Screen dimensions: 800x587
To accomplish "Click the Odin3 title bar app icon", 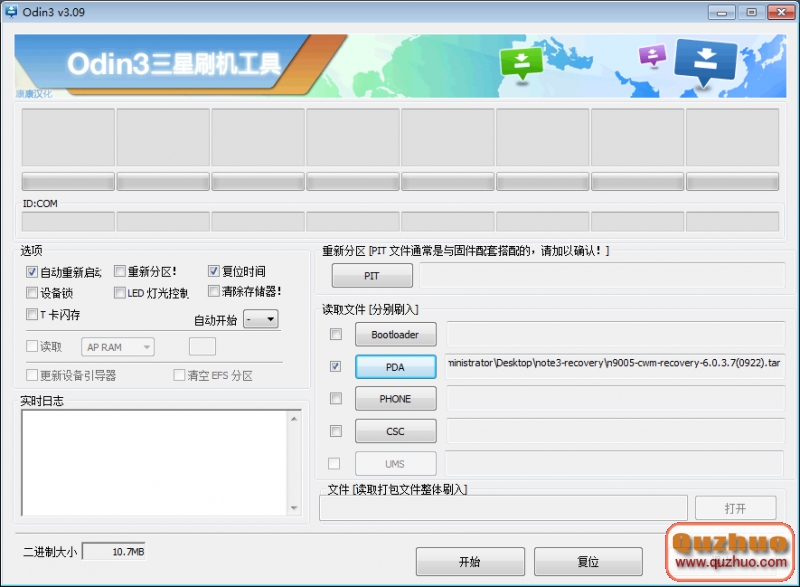I will click(x=11, y=11).
